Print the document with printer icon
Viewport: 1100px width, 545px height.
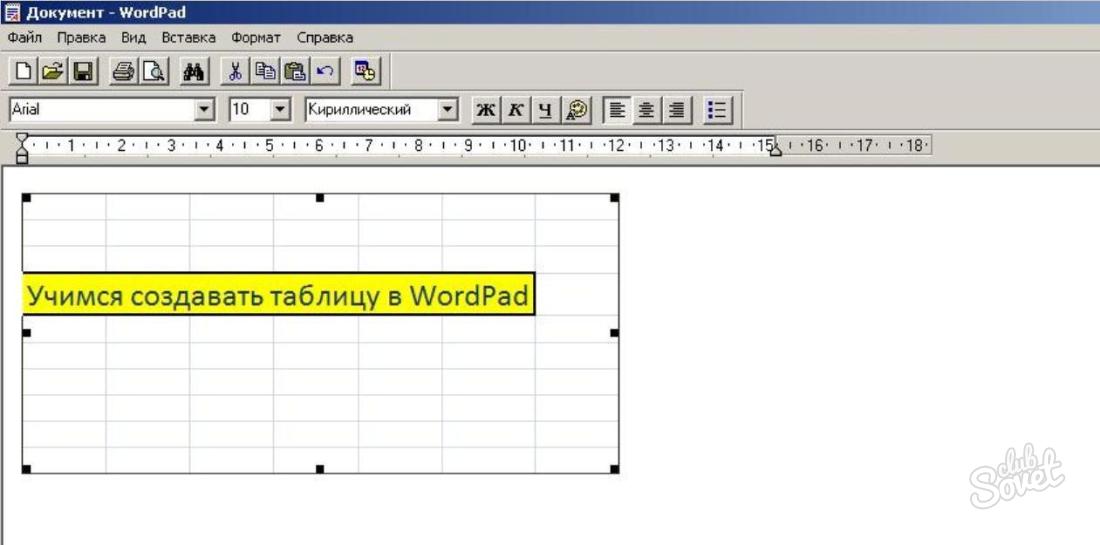(124, 72)
